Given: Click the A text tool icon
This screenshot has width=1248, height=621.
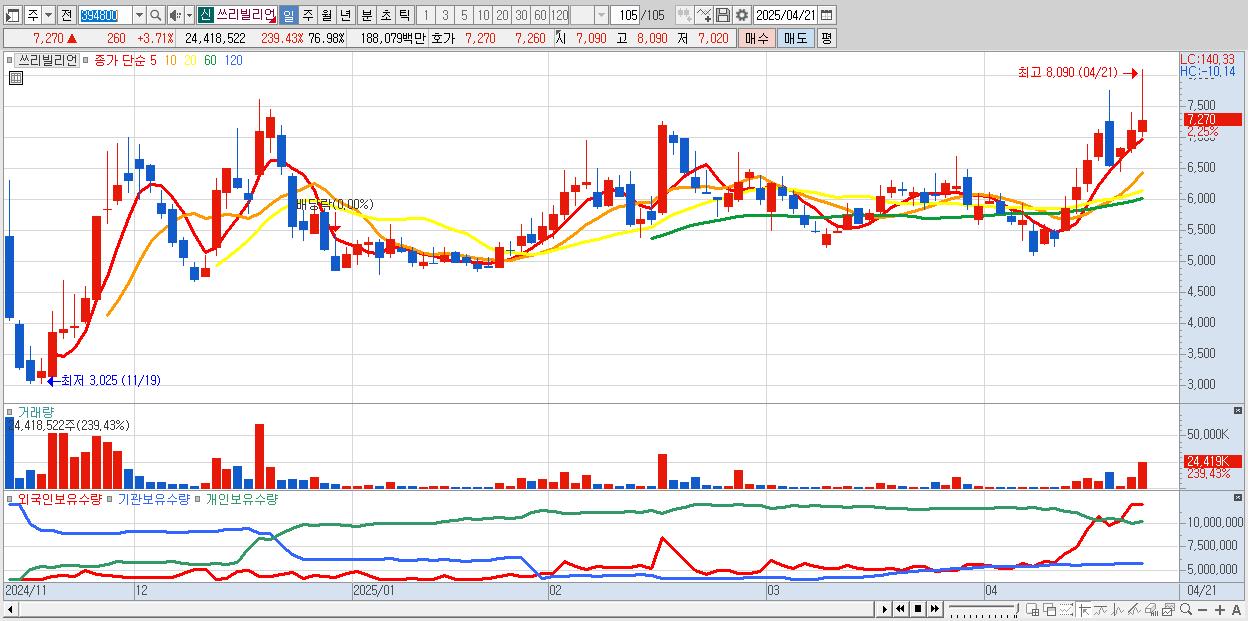Looking at the screenshot, I should [x=1236, y=609].
